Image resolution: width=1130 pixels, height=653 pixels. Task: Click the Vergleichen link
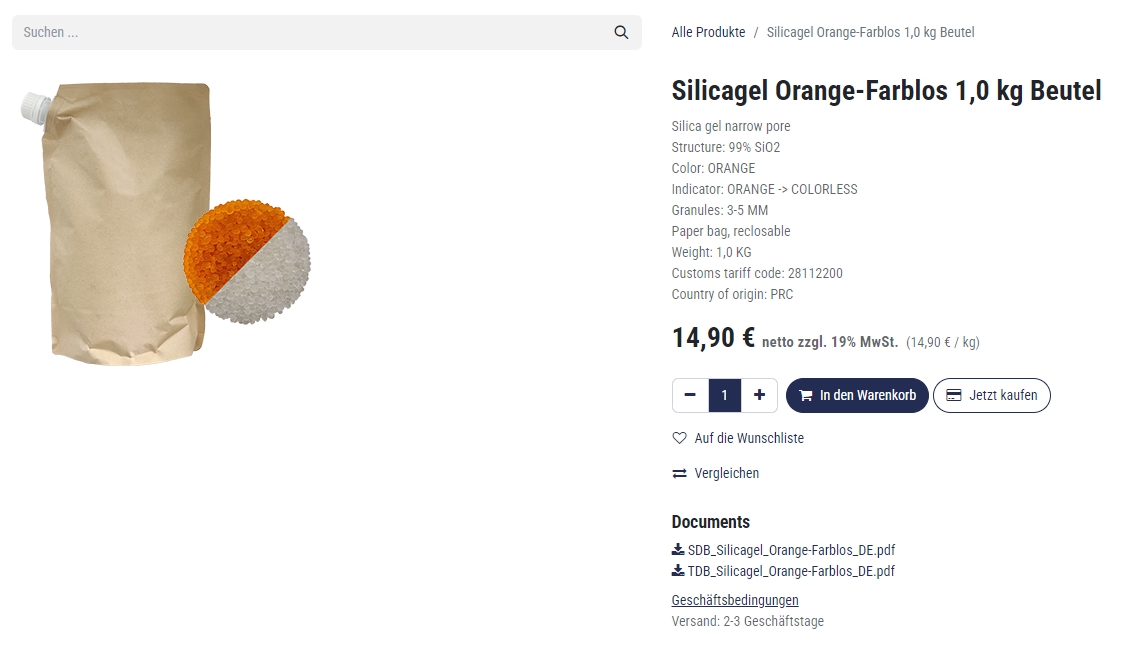coord(727,473)
